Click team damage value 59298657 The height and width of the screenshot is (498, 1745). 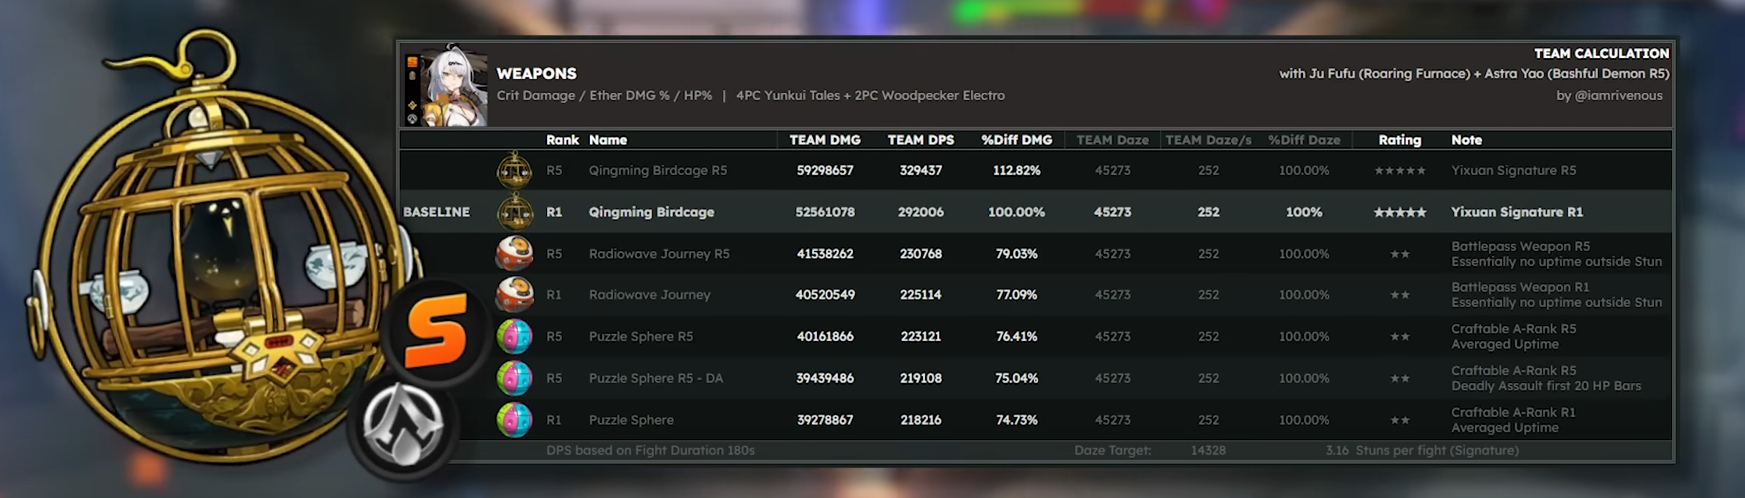(x=825, y=171)
